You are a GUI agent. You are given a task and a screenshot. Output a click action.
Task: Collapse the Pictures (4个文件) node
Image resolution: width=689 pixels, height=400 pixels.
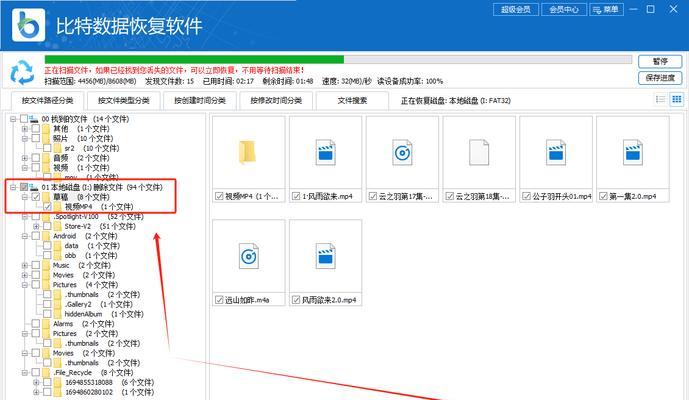(25, 285)
